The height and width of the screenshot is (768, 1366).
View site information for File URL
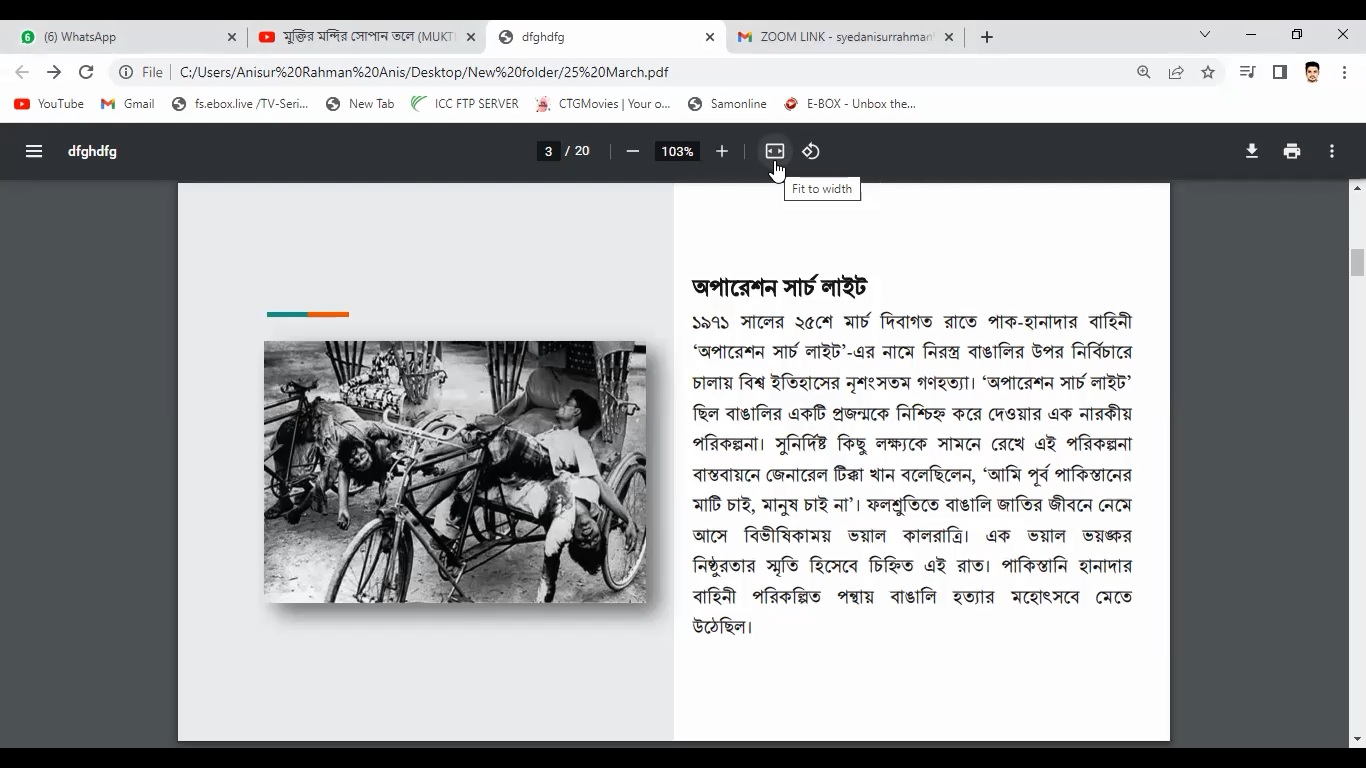click(140, 72)
